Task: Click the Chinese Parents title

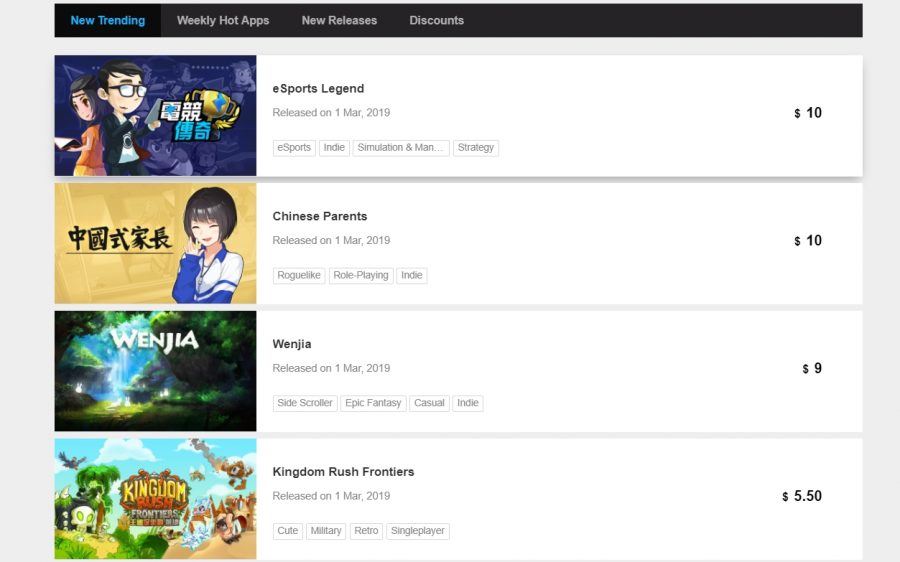Action: coord(320,216)
